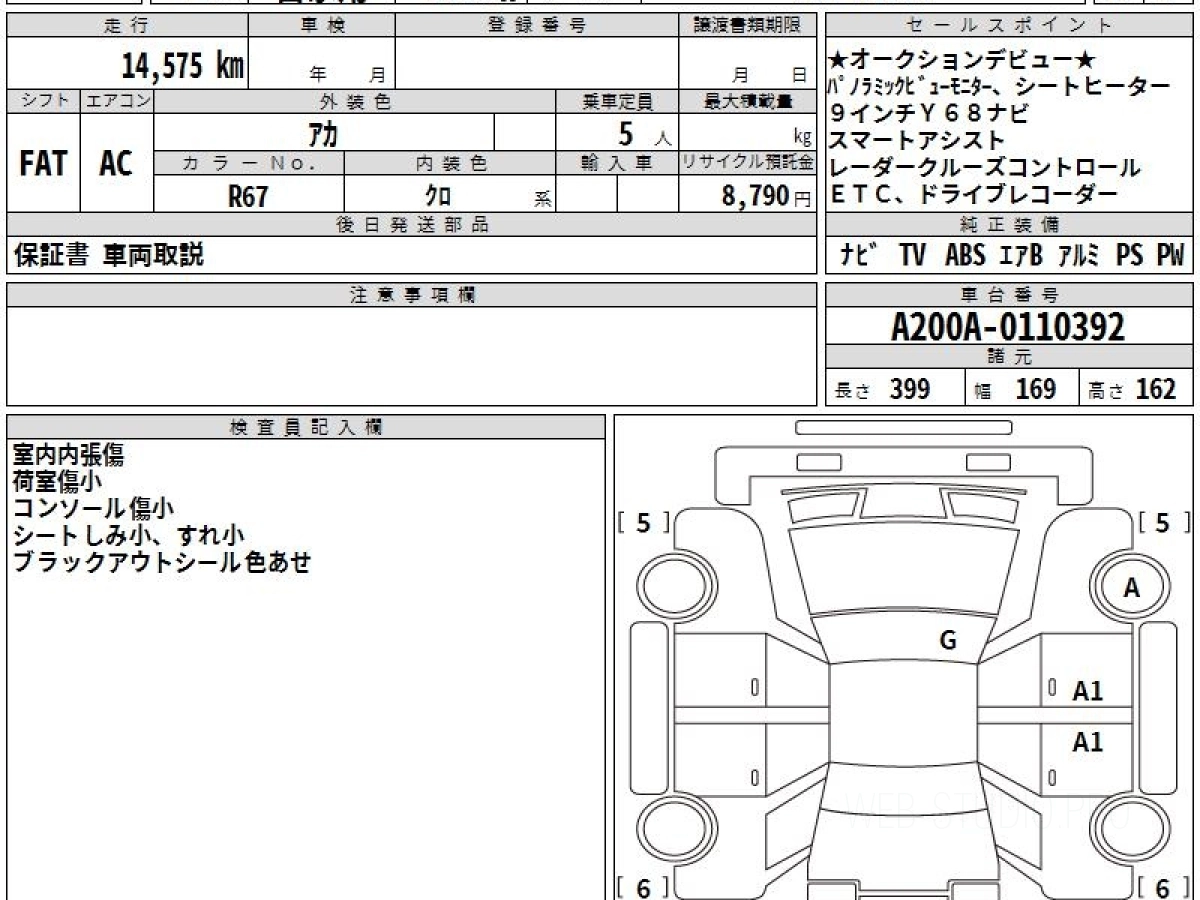Select the inspector note "コンソール傷小"
The width and height of the screenshot is (1200, 900).
pyautogui.click(x=93, y=509)
